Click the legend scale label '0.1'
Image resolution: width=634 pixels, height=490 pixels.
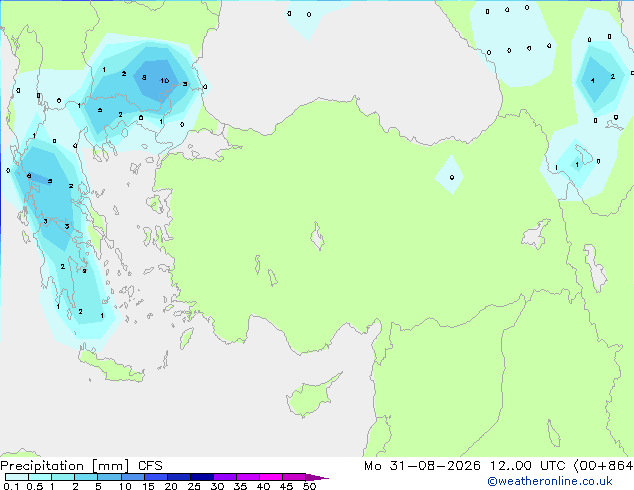click(11, 486)
